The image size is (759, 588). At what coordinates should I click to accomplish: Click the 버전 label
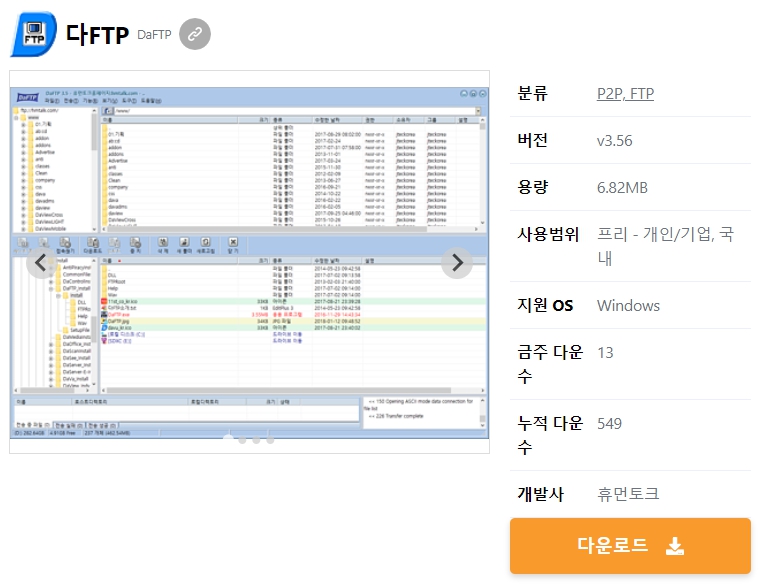click(532, 140)
